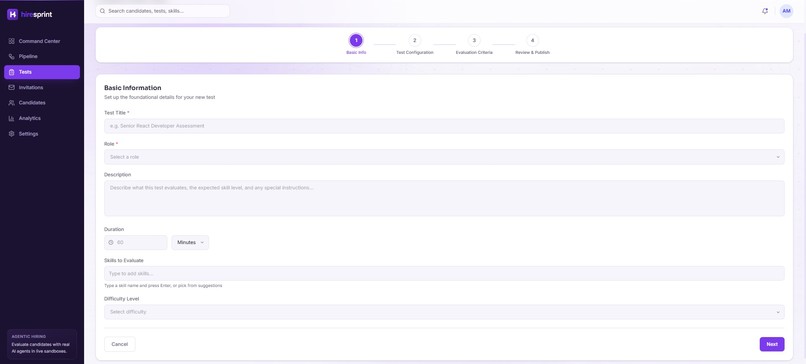
Task: Focus the Test Title input field
Action: click(444, 126)
